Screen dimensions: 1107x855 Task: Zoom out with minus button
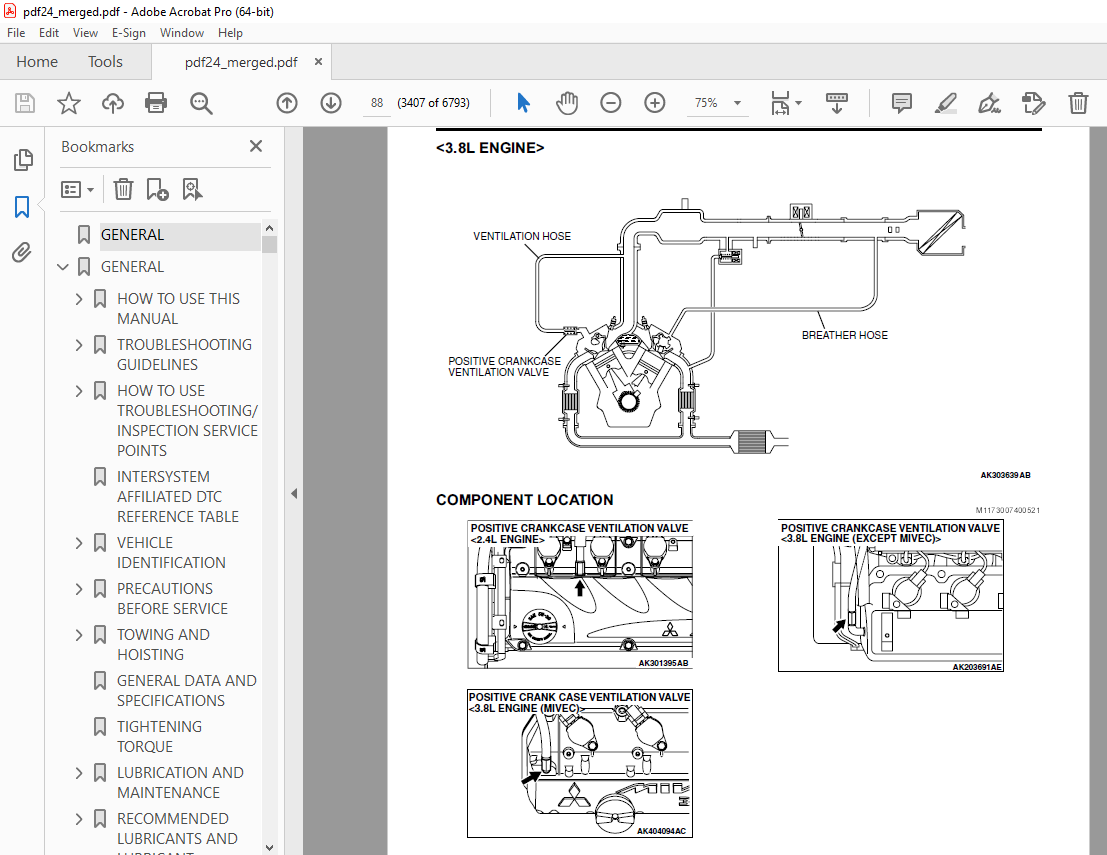[x=611, y=103]
